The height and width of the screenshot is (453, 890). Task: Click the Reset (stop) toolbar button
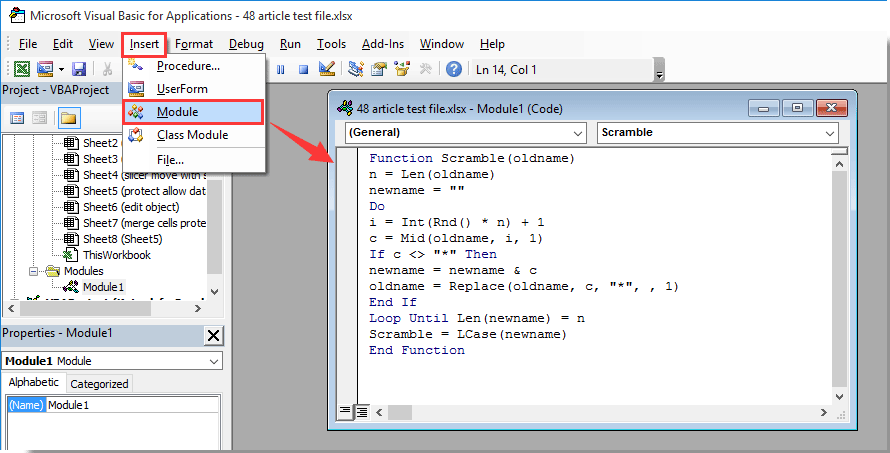tap(302, 69)
